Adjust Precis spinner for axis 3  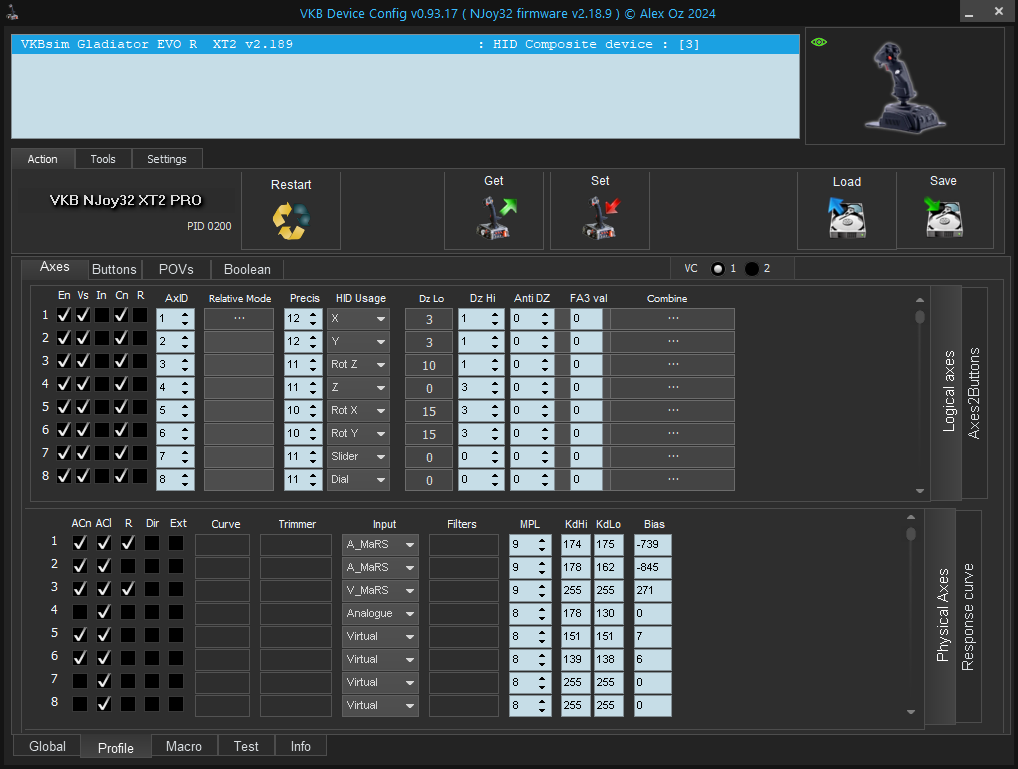click(x=313, y=364)
